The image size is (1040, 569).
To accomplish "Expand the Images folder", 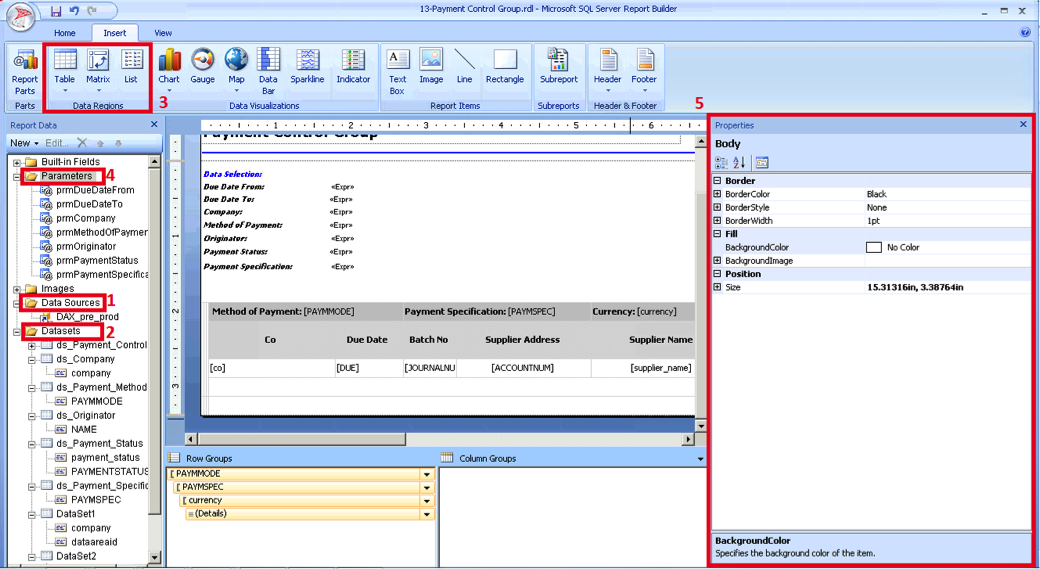I will pyautogui.click(x=17, y=289).
